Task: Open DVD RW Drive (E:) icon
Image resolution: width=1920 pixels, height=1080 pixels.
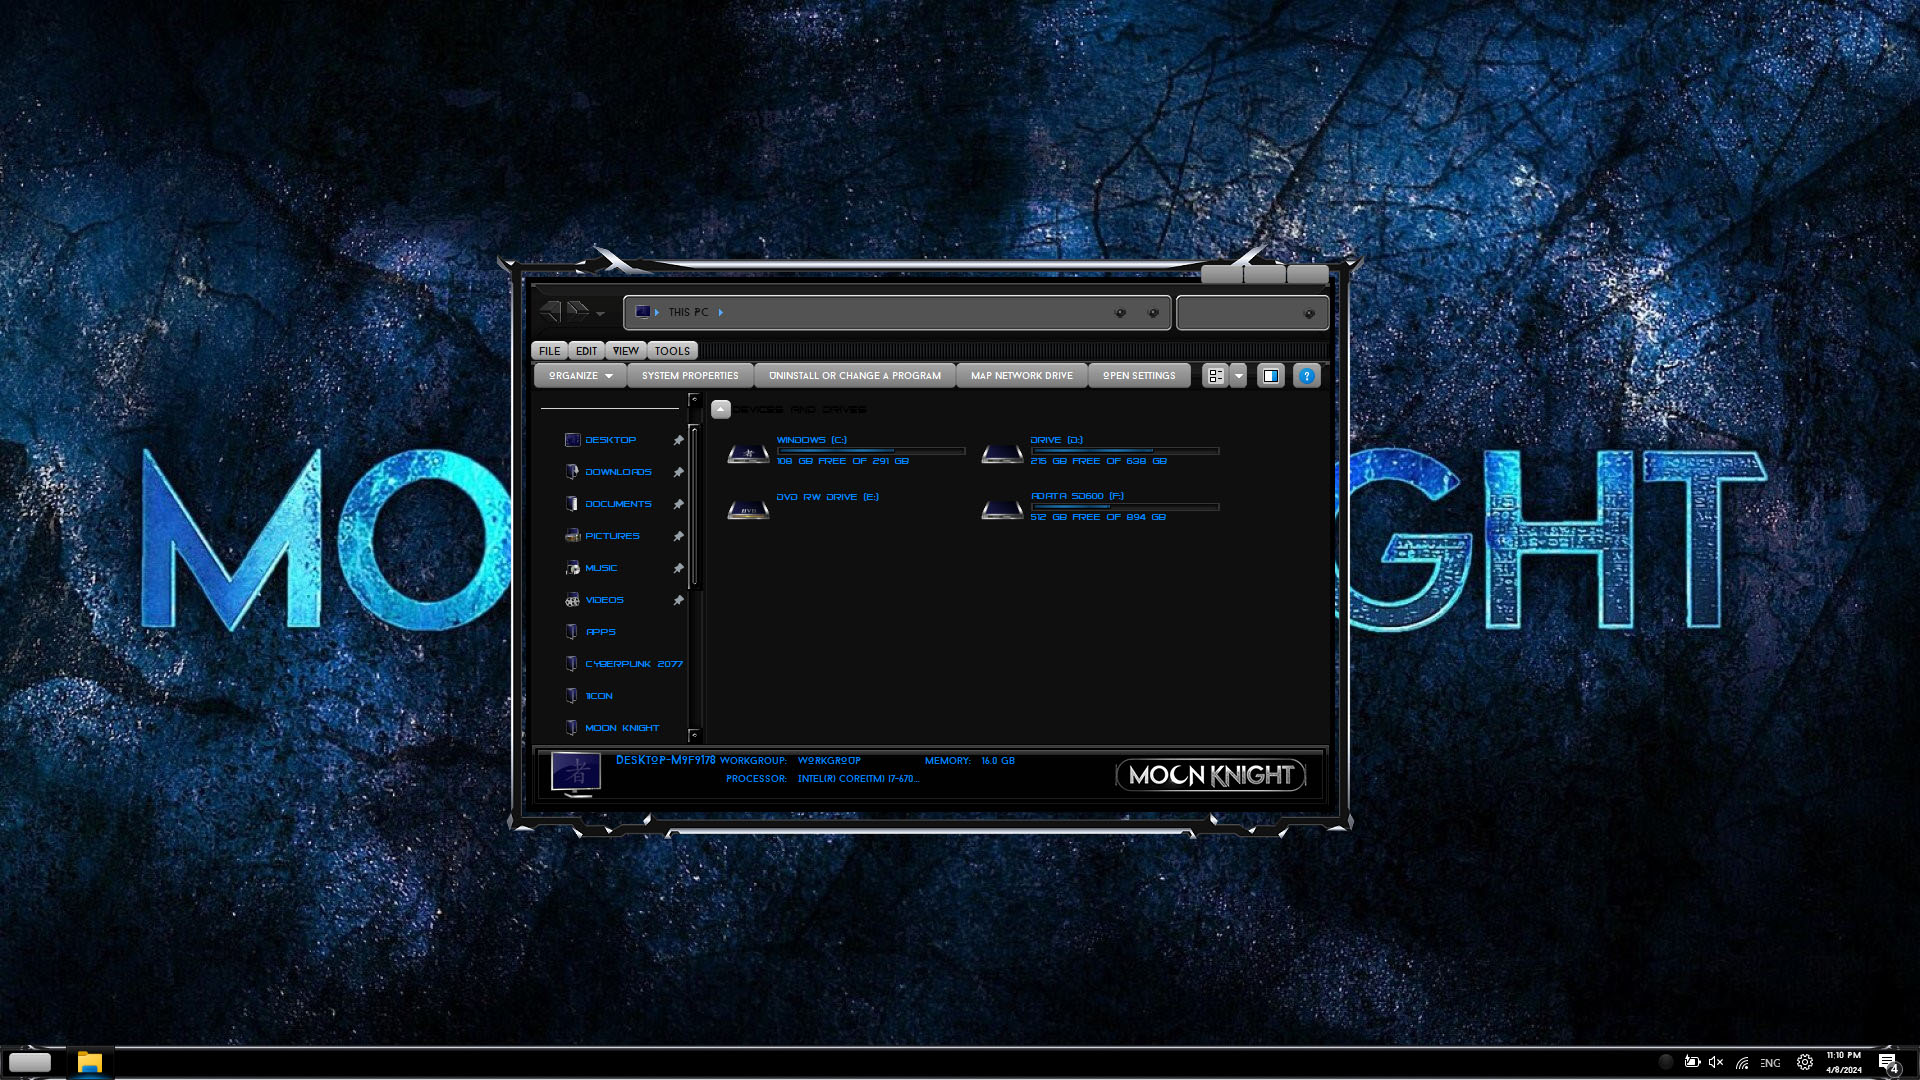Action: [x=748, y=509]
